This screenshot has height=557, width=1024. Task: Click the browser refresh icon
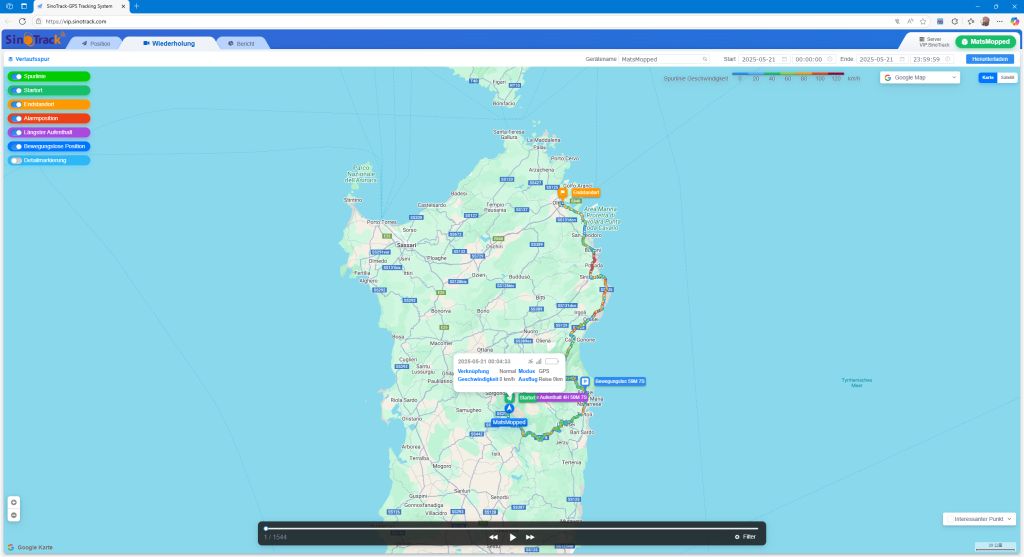(x=24, y=21)
